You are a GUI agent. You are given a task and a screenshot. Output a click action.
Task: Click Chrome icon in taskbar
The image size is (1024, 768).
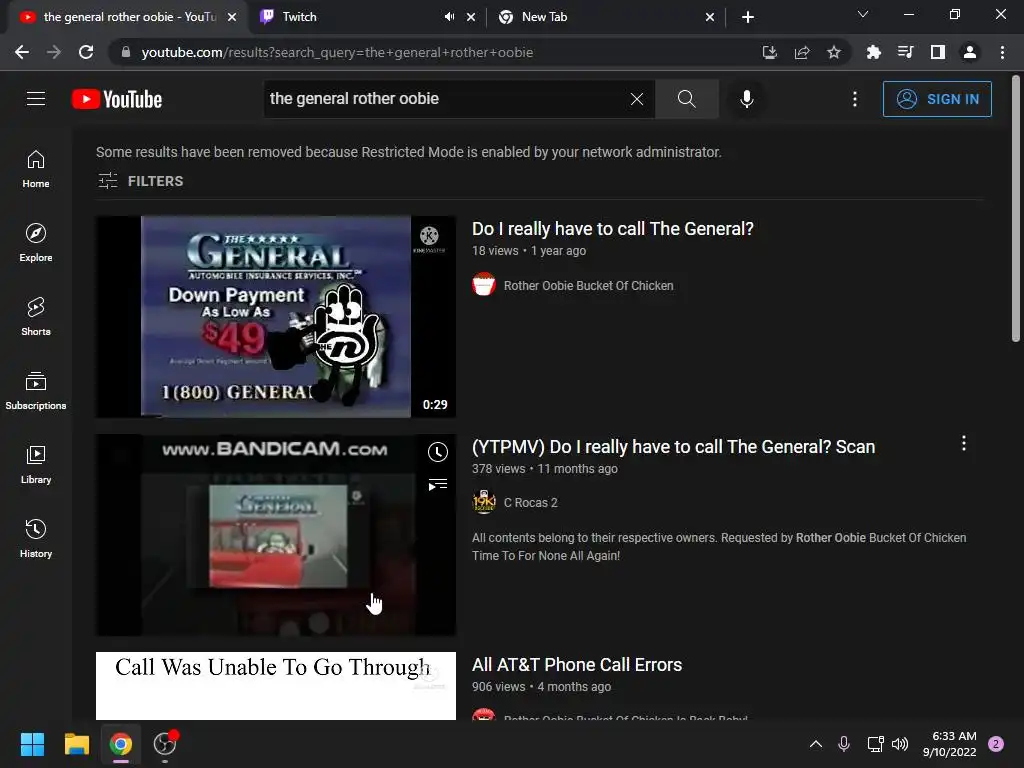[121, 744]
